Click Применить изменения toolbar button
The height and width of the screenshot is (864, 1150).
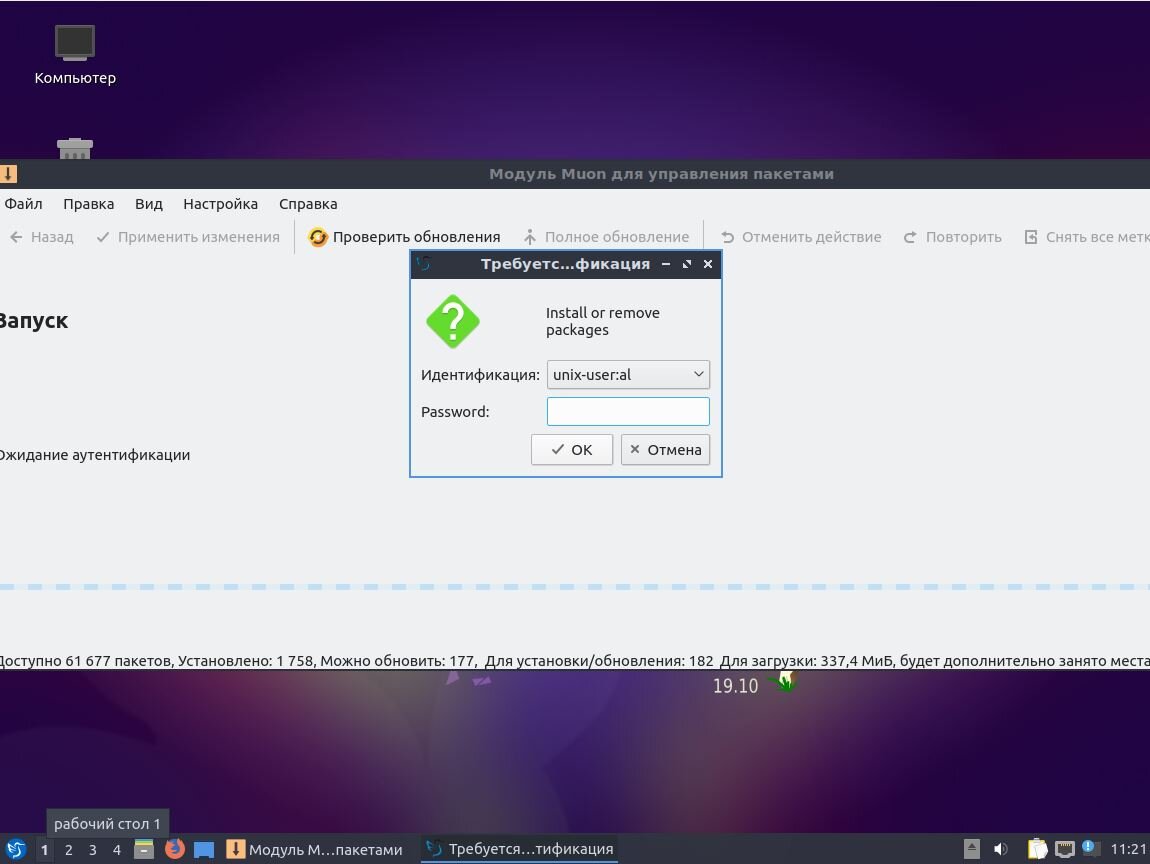(188, 237)
